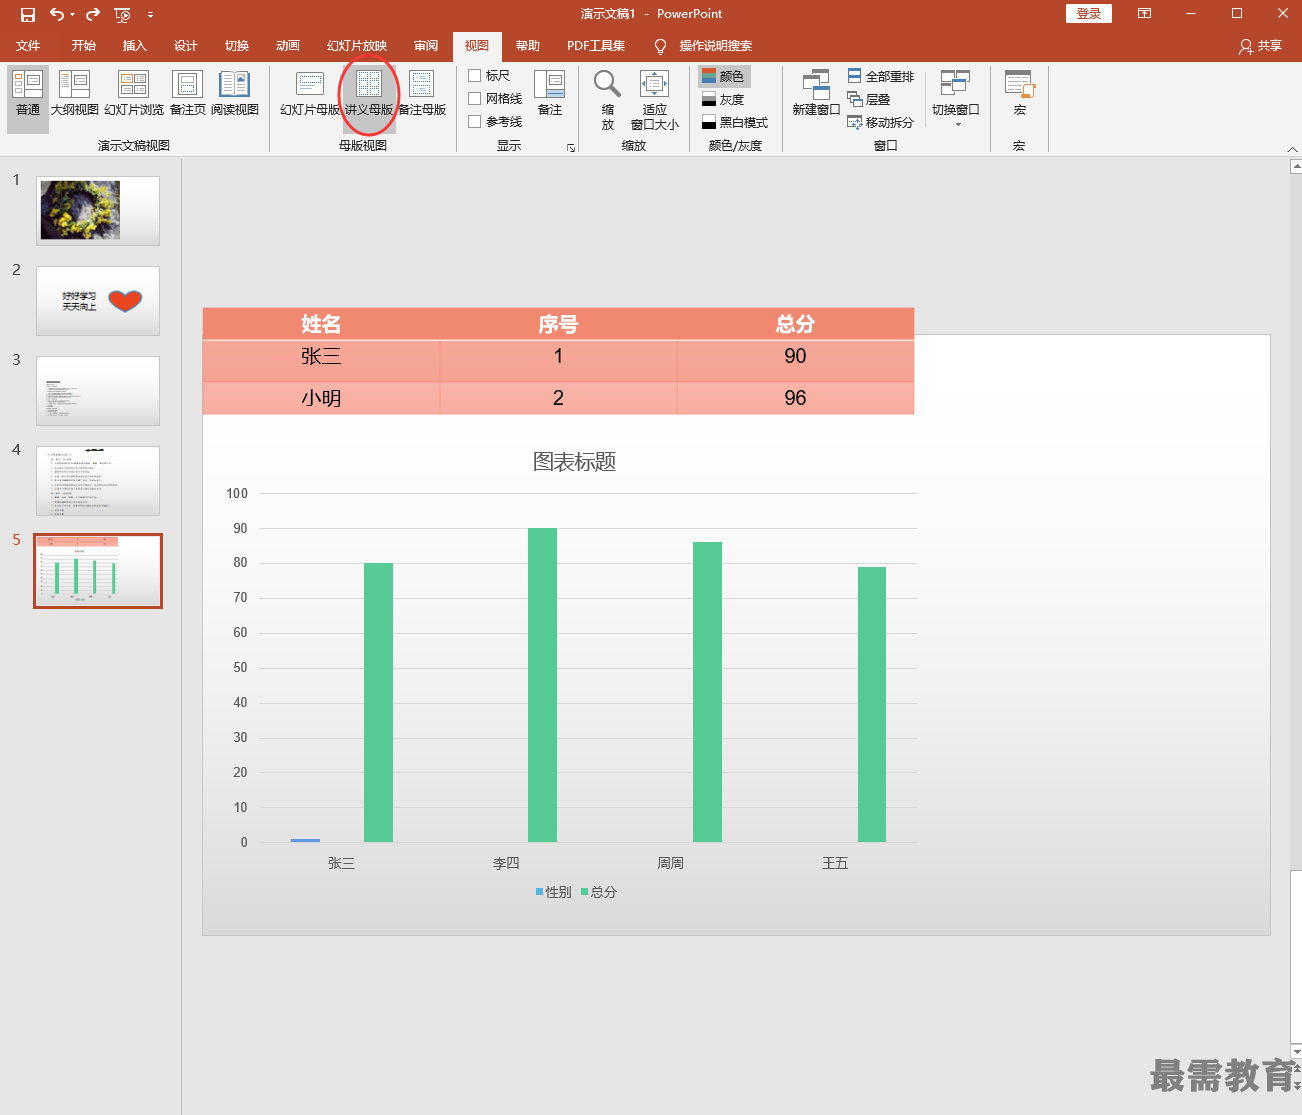Click Arrange All (全部重排)
Screen dimensions: 1302x1115
881,76
